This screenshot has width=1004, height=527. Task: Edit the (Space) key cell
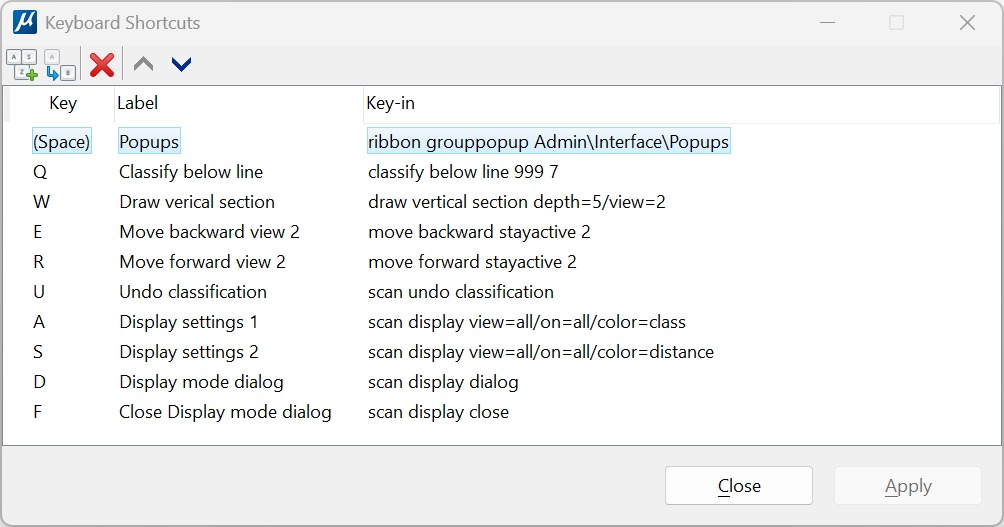pyautogui.click(x=61, y=142)
